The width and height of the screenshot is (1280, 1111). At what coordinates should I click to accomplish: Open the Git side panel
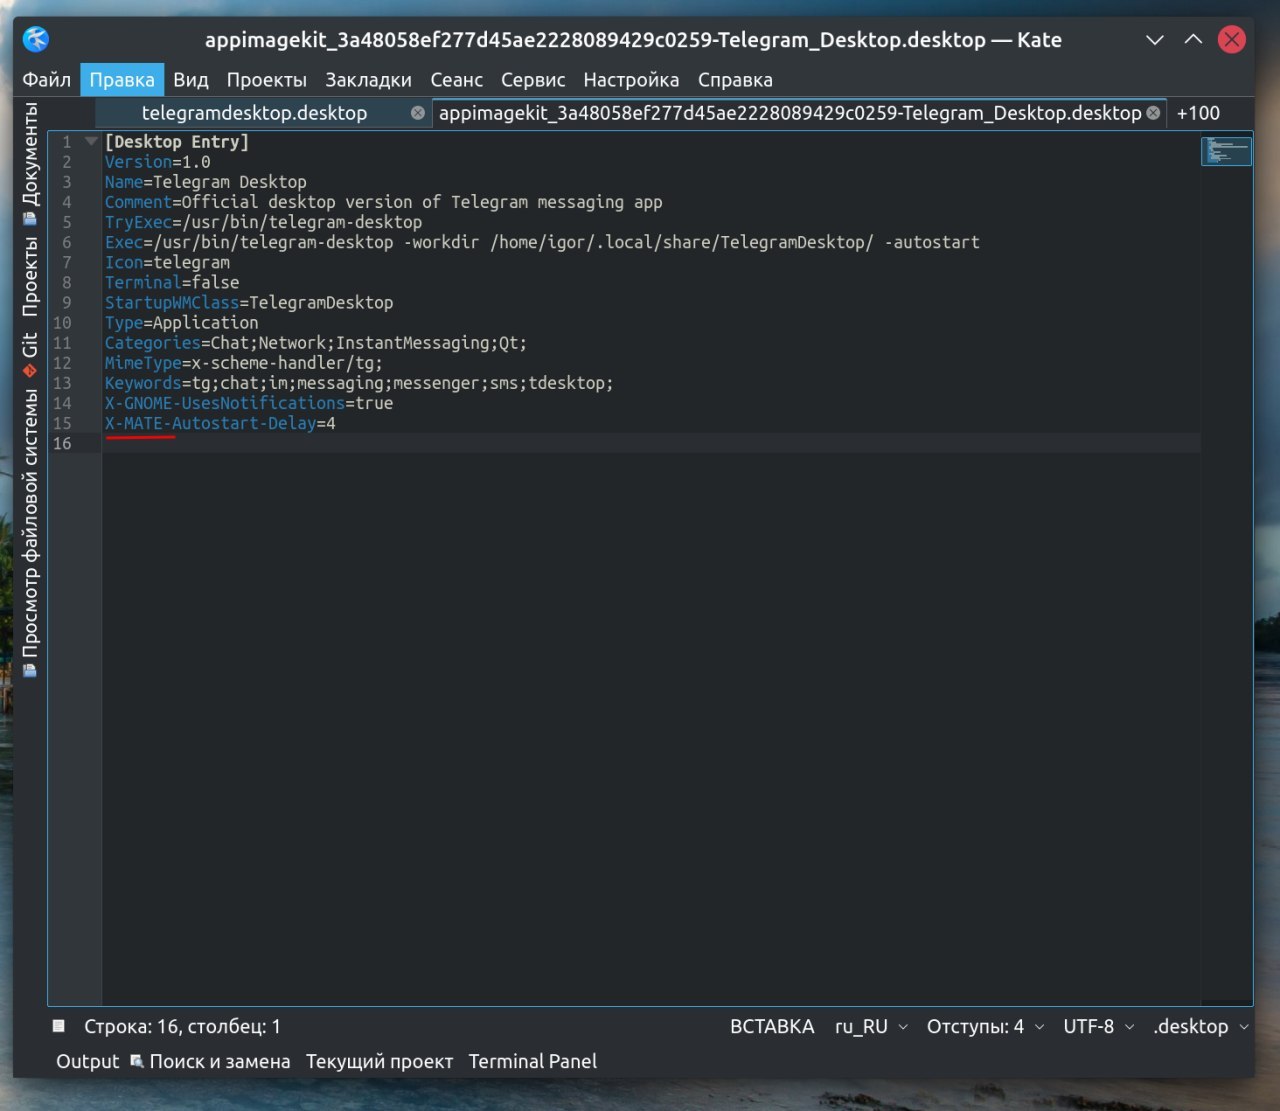30,354
